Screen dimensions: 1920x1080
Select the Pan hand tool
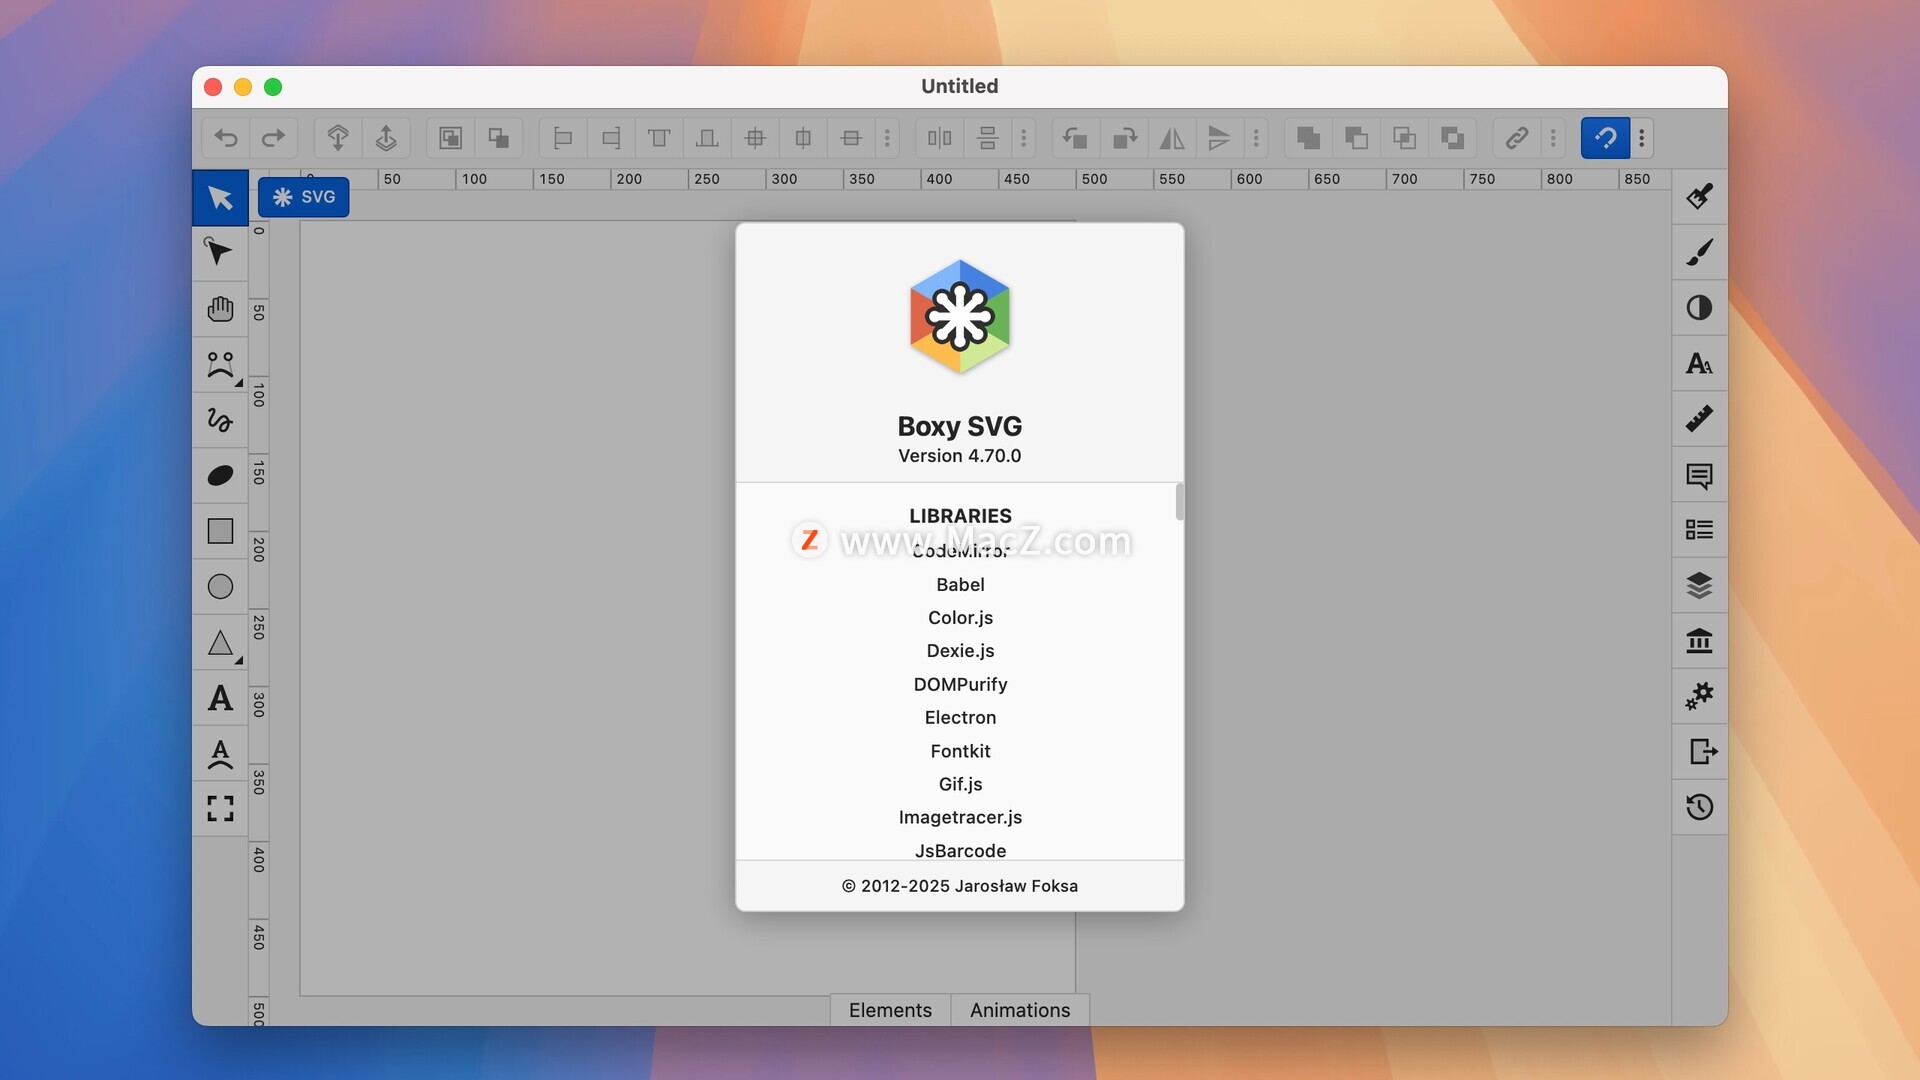click(x=220, y=308)
